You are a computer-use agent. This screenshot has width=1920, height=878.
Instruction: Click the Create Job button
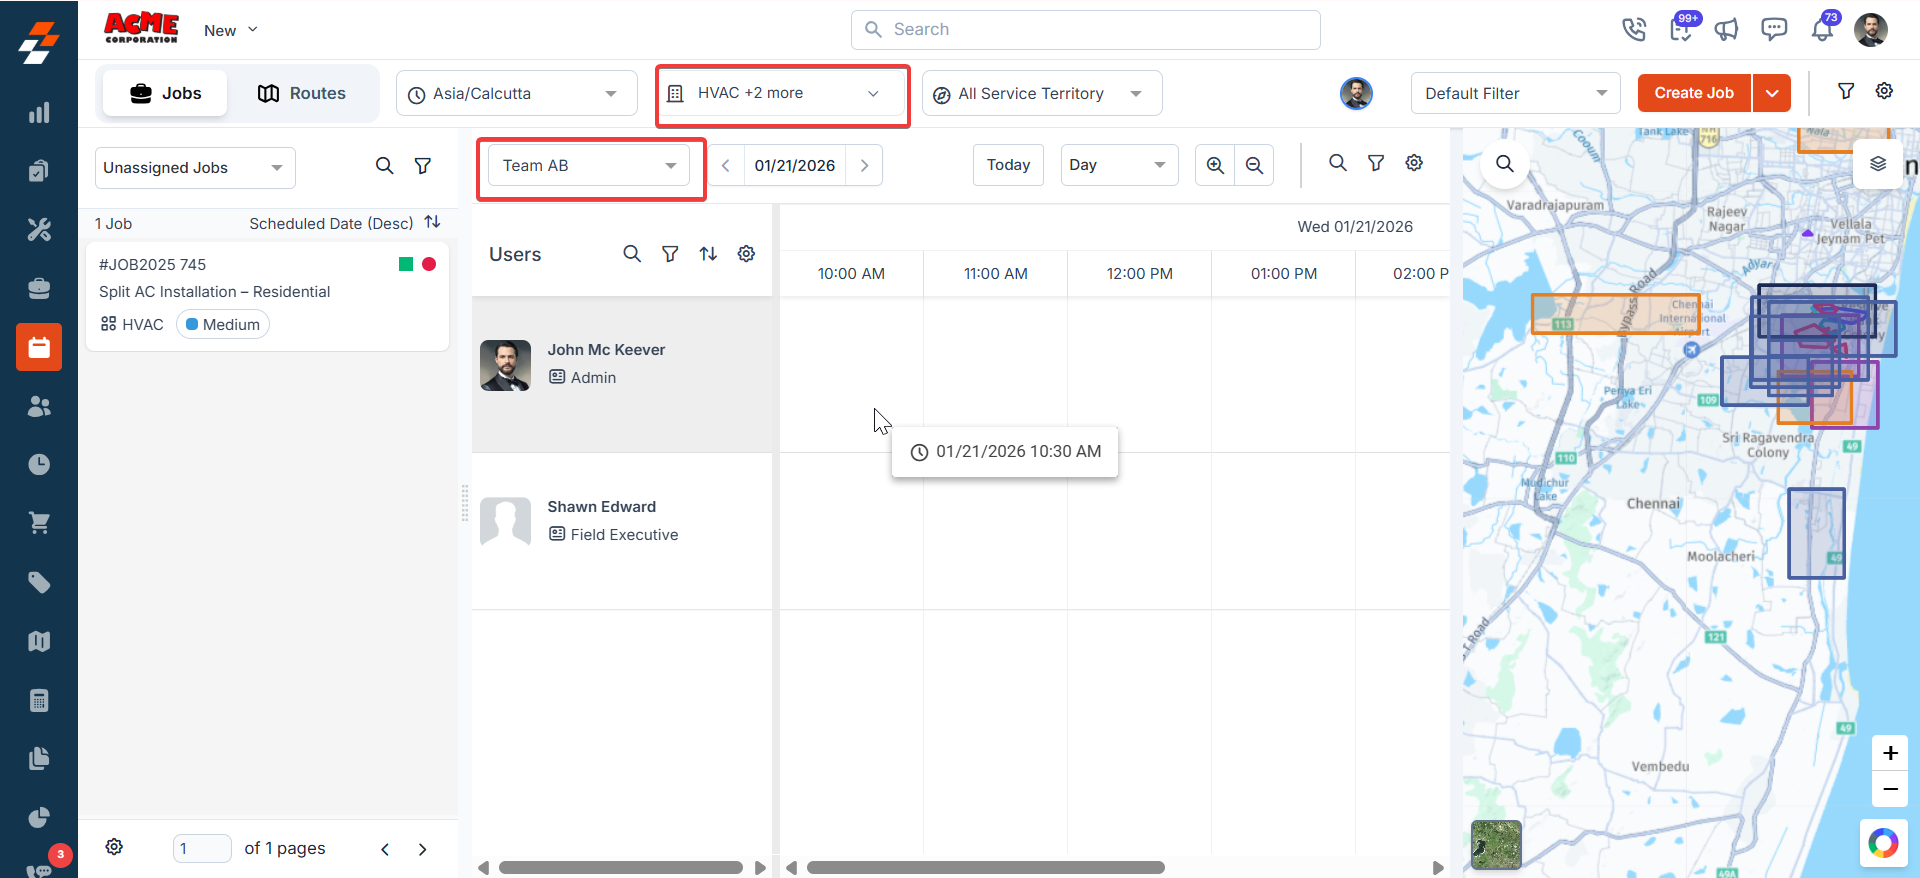tap(1694, 93)
